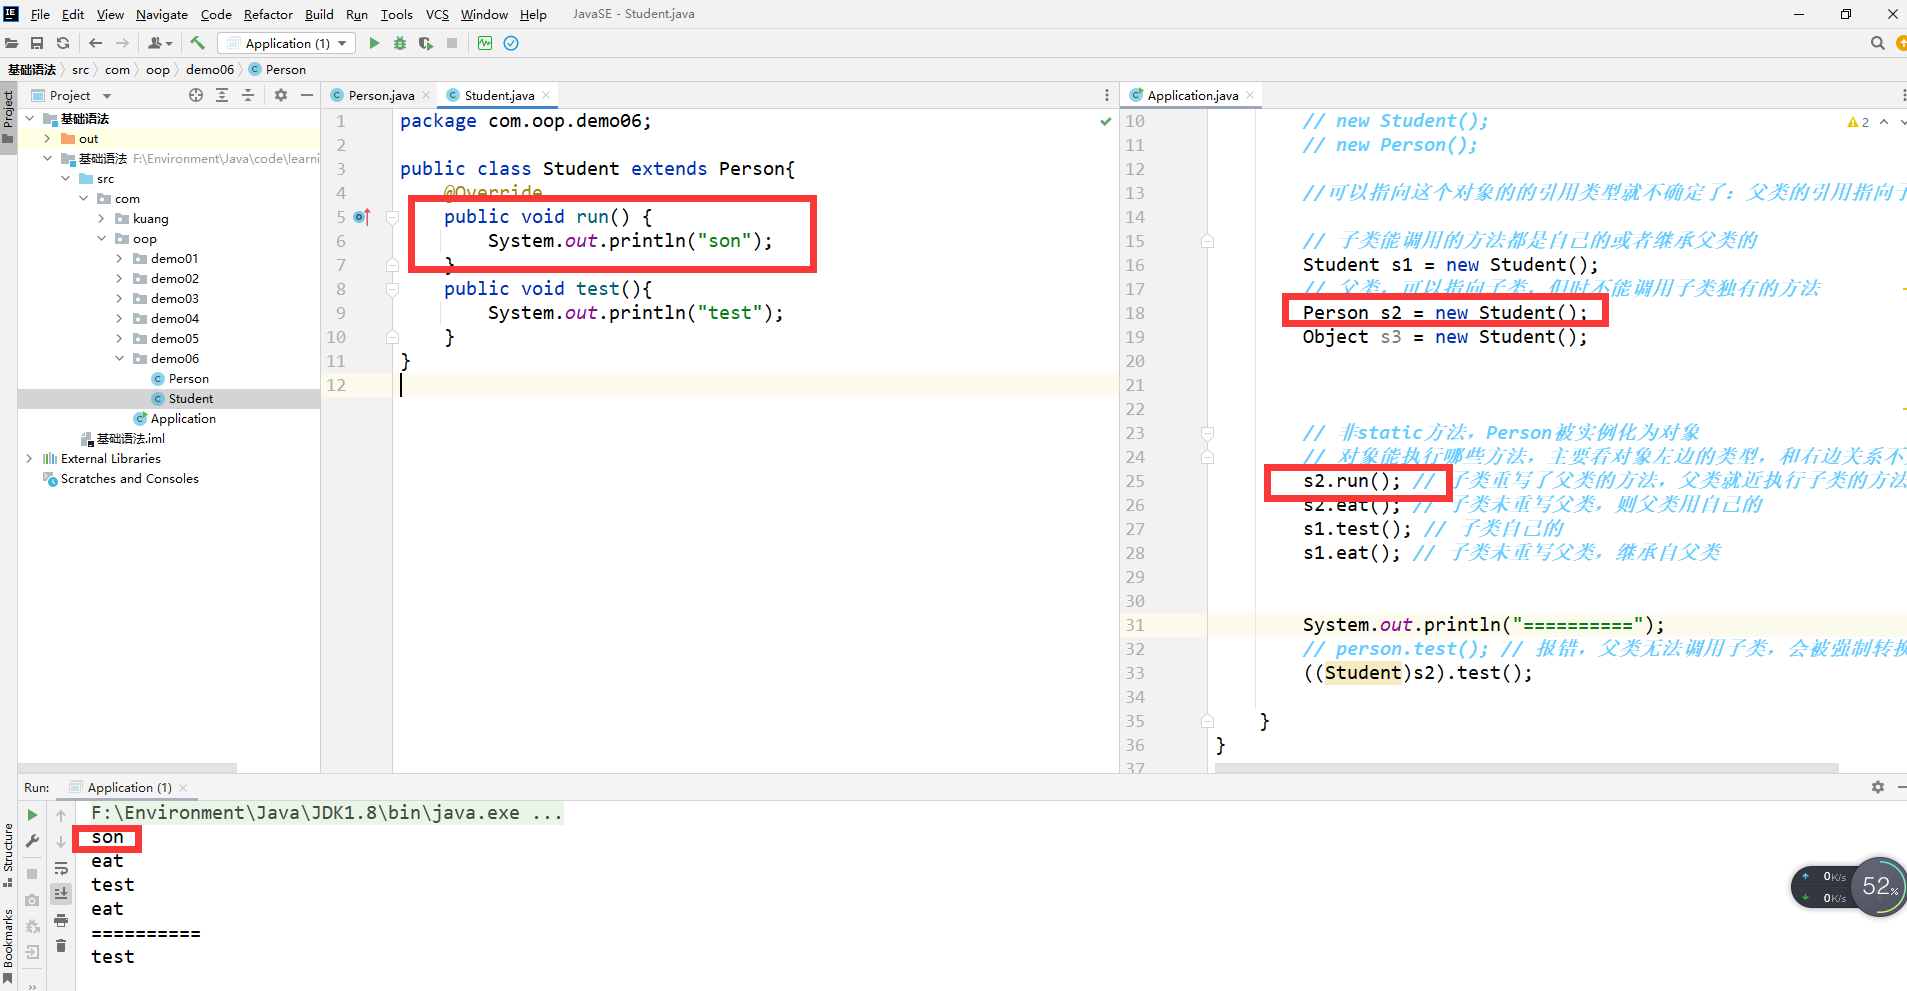Viewport: 1907px width, 991px height.
Task: Open the Project view selector dropdown
Action: [72, 95]
